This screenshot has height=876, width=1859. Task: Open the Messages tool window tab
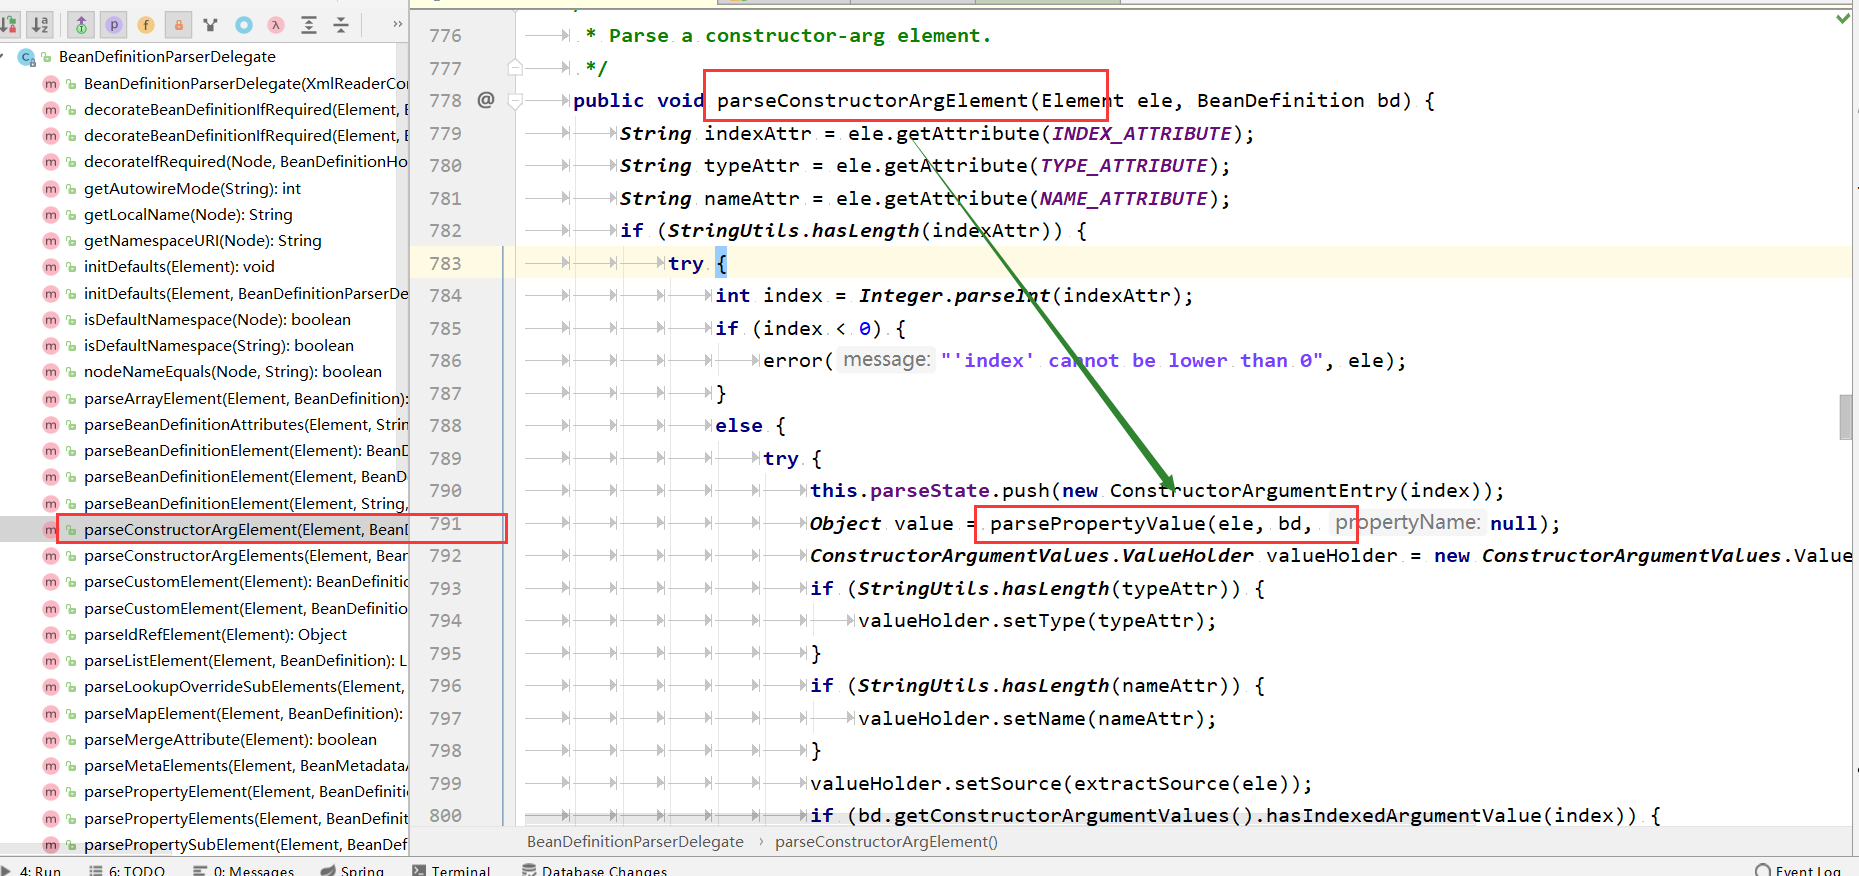pyautogui.click(x=243, y=870)
